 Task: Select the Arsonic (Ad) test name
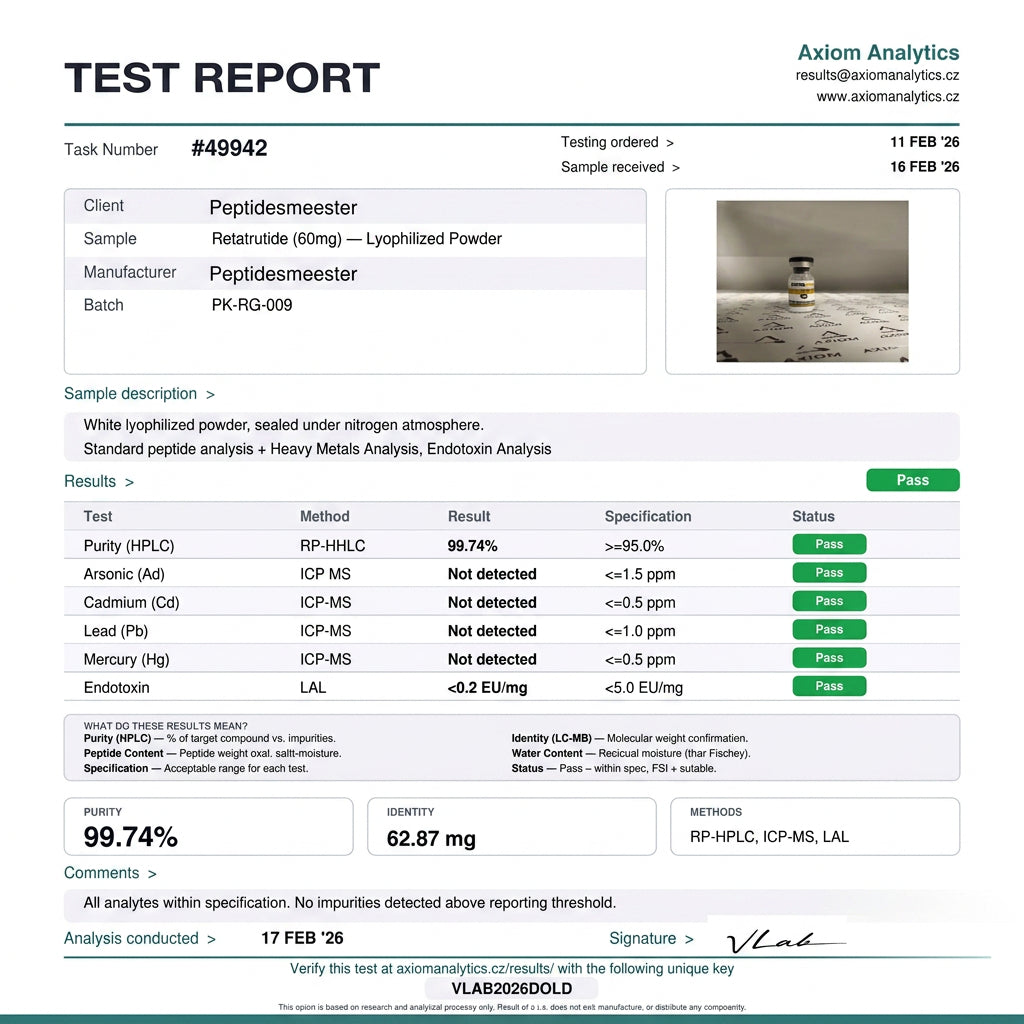pos(124,574)
